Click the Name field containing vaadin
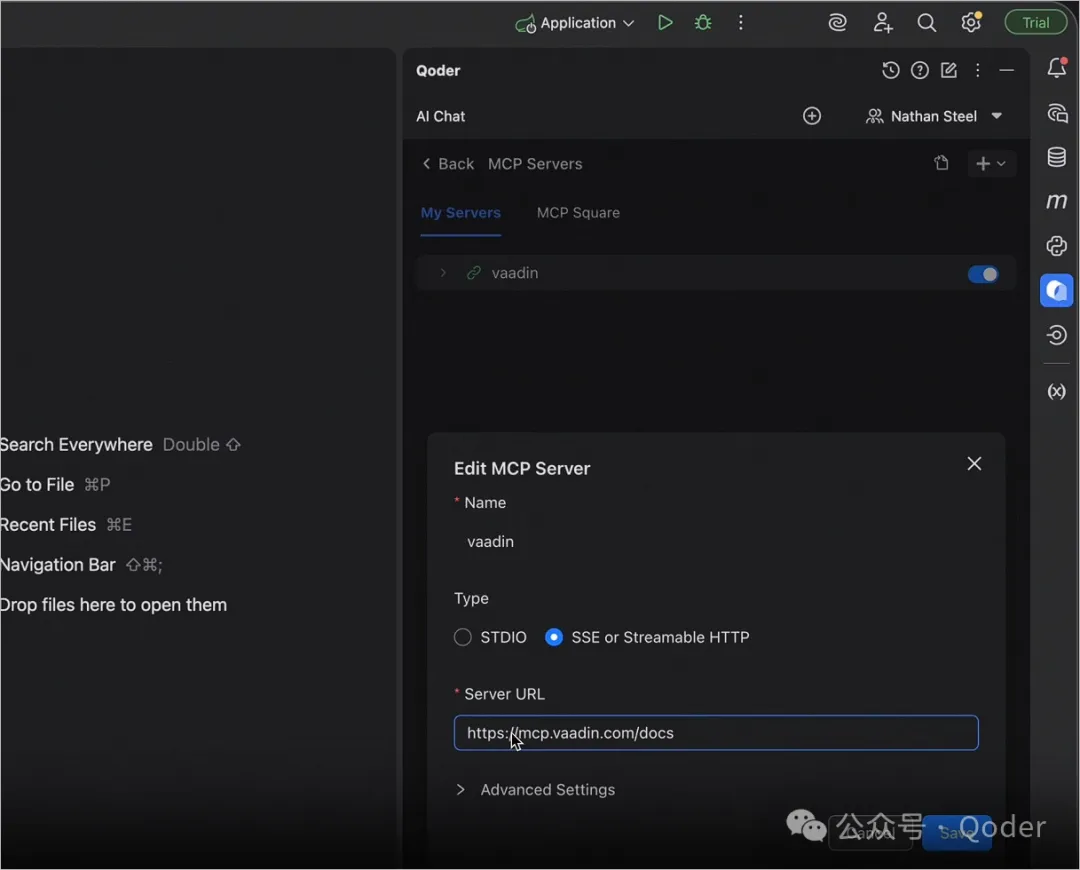 (x=716, y=542)
